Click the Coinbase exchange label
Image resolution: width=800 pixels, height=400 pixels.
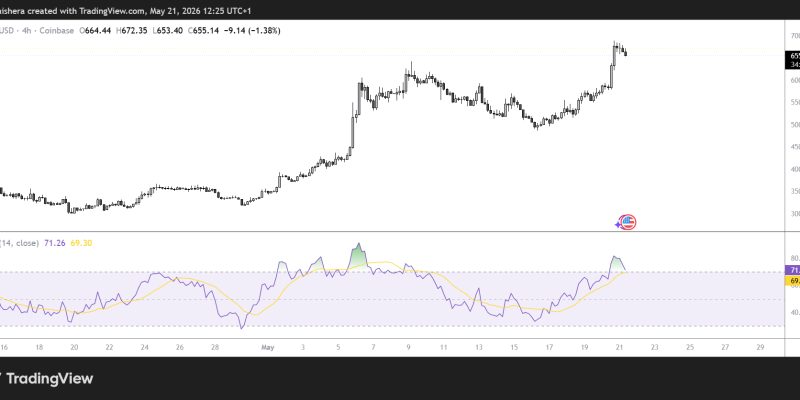tap(55, 31)
